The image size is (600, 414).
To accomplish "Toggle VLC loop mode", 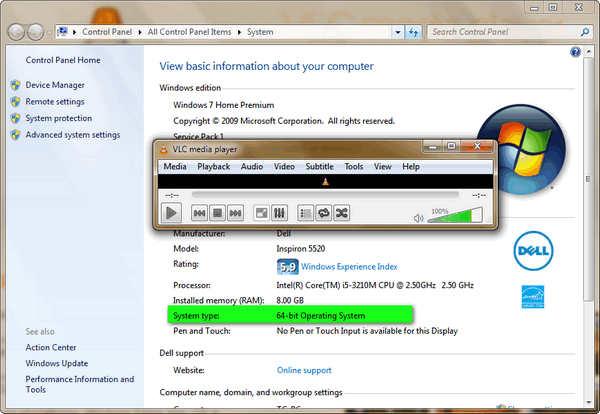I will click(323, 213).
